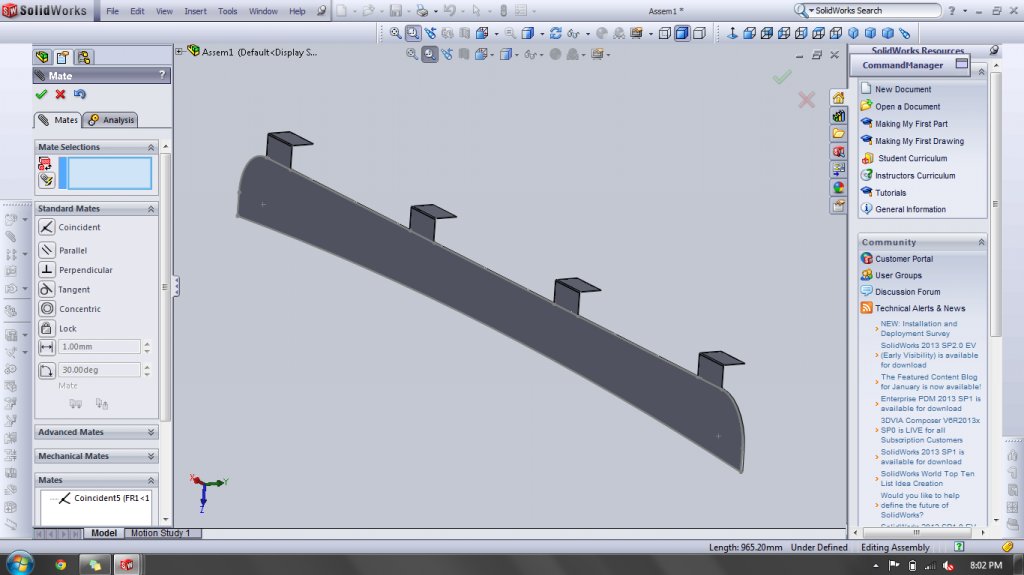Click the Save icon in toolbar
Screen dimensions: 1024x575
[x=396, y=10]
